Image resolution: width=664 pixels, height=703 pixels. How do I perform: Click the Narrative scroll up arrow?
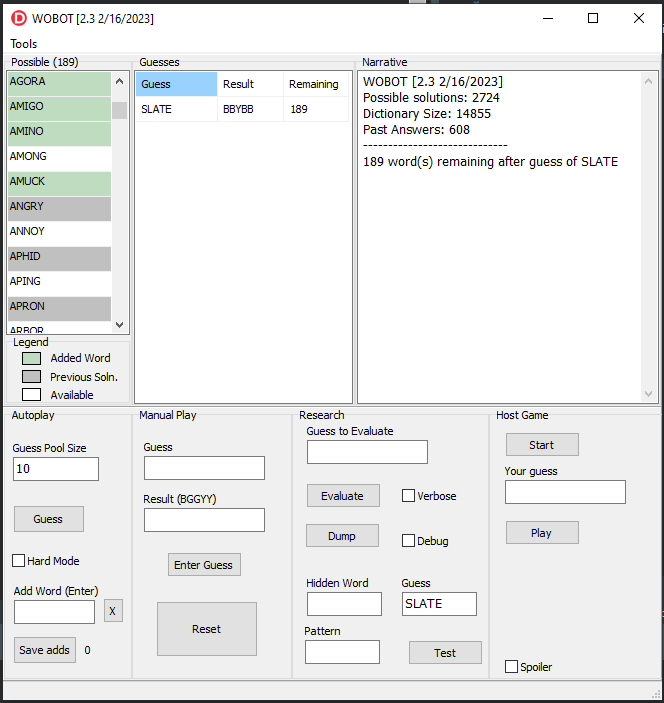coord(648,81)
